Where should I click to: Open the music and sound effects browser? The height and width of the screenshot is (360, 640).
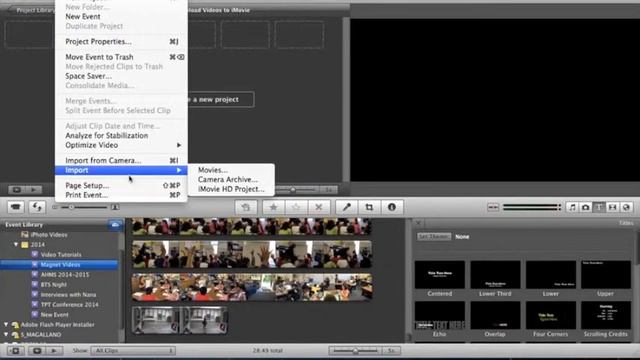coord(572,207)
